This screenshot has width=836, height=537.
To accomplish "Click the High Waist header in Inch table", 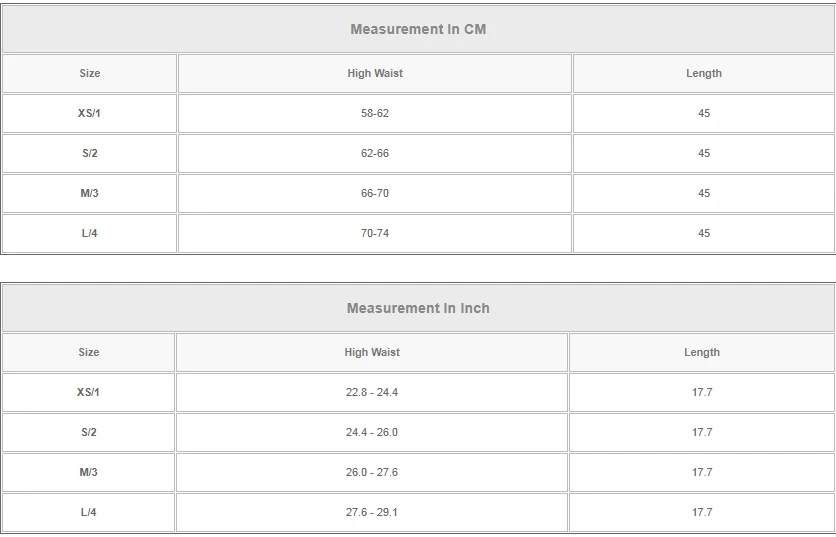I will [372, 352].
